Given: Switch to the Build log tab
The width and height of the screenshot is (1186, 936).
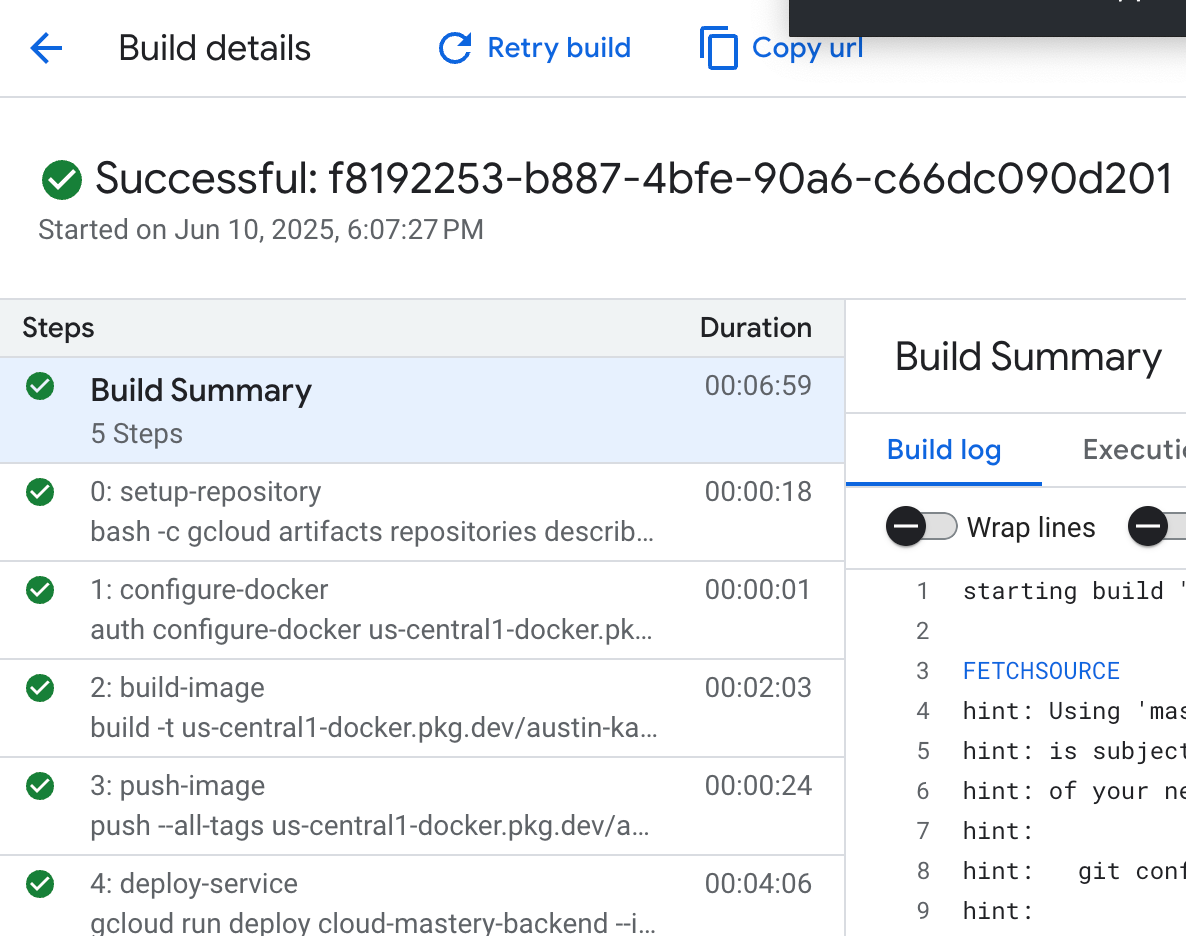Looking at the screenshot, I should pos(943,450).
